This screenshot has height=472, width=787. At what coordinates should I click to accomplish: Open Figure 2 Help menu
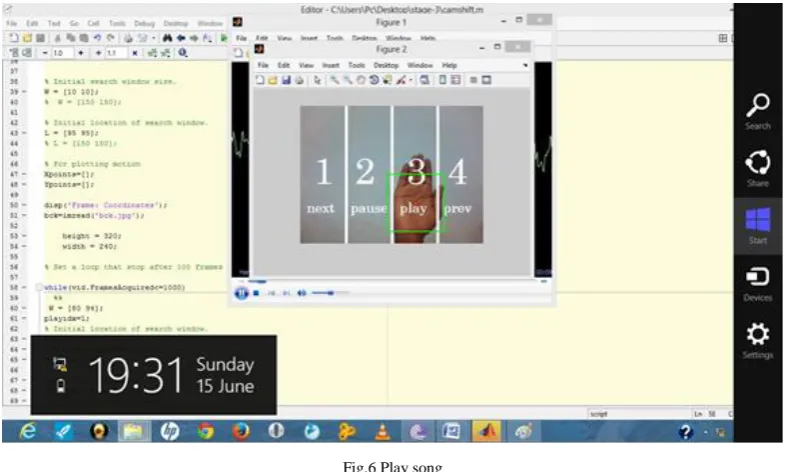coord(449,65)
